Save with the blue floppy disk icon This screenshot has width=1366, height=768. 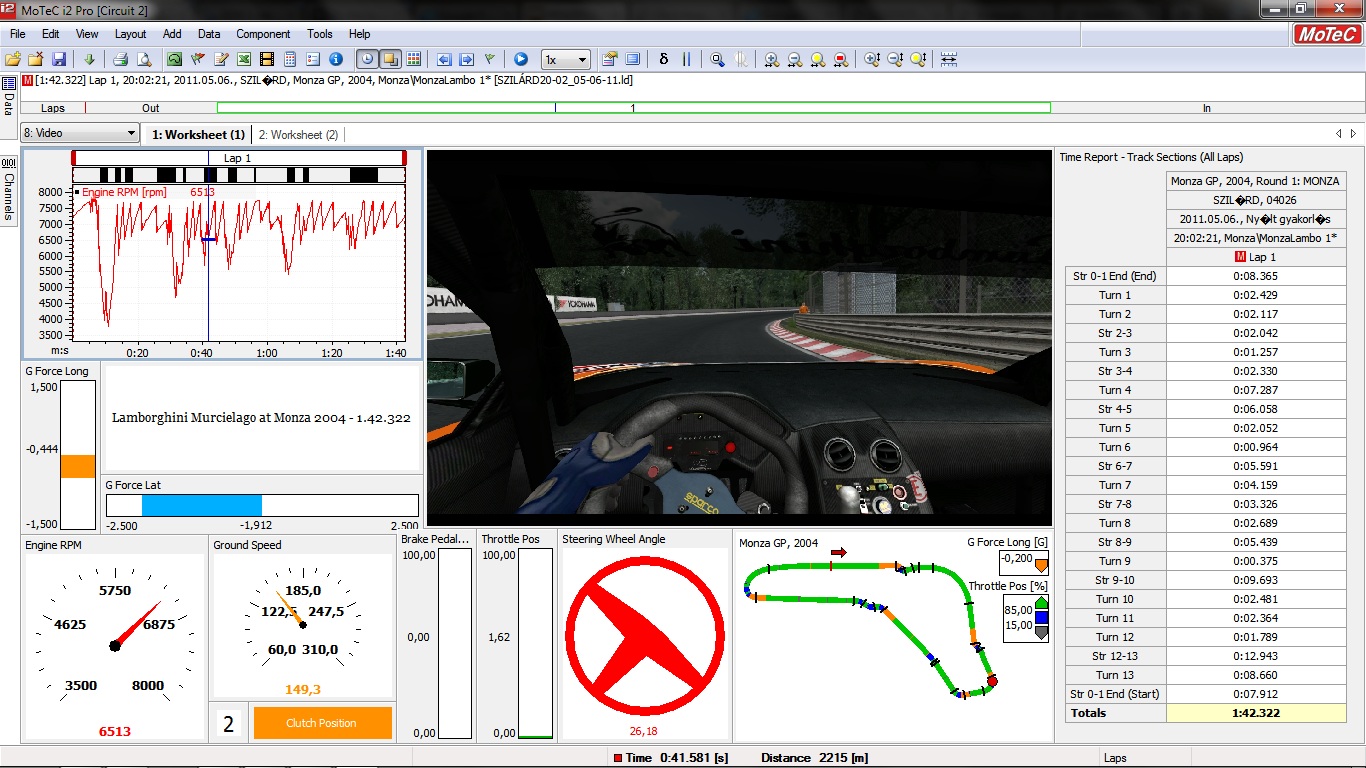(58, 59)
